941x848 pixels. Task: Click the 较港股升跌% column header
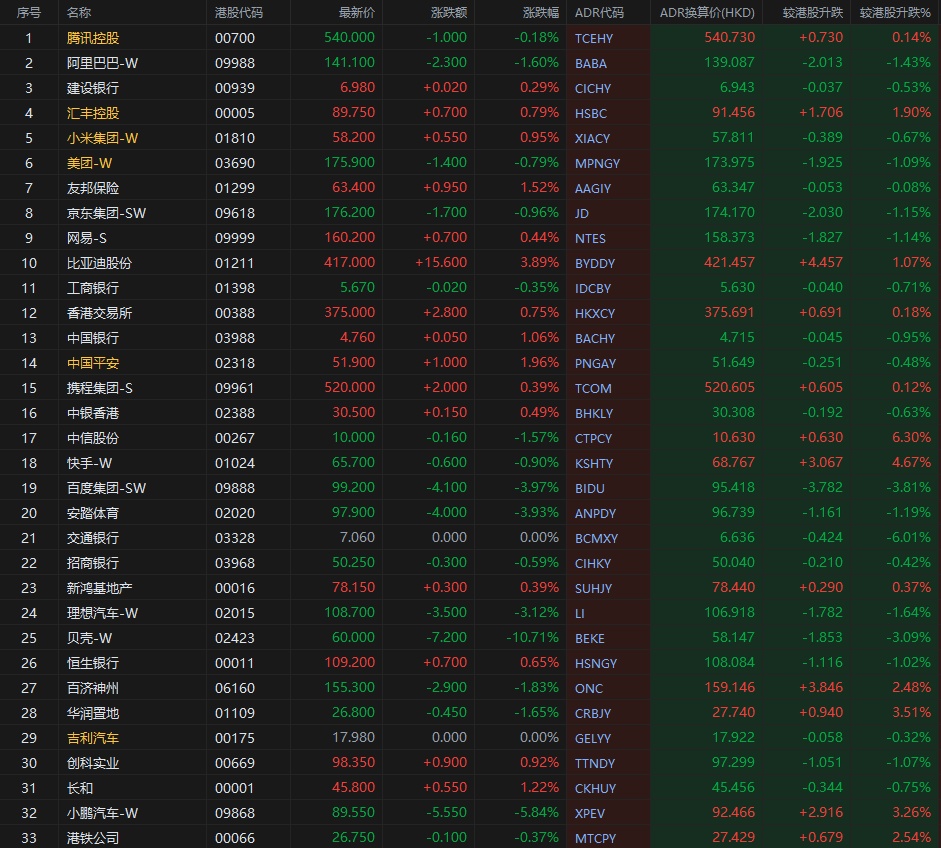click(895, 13)
